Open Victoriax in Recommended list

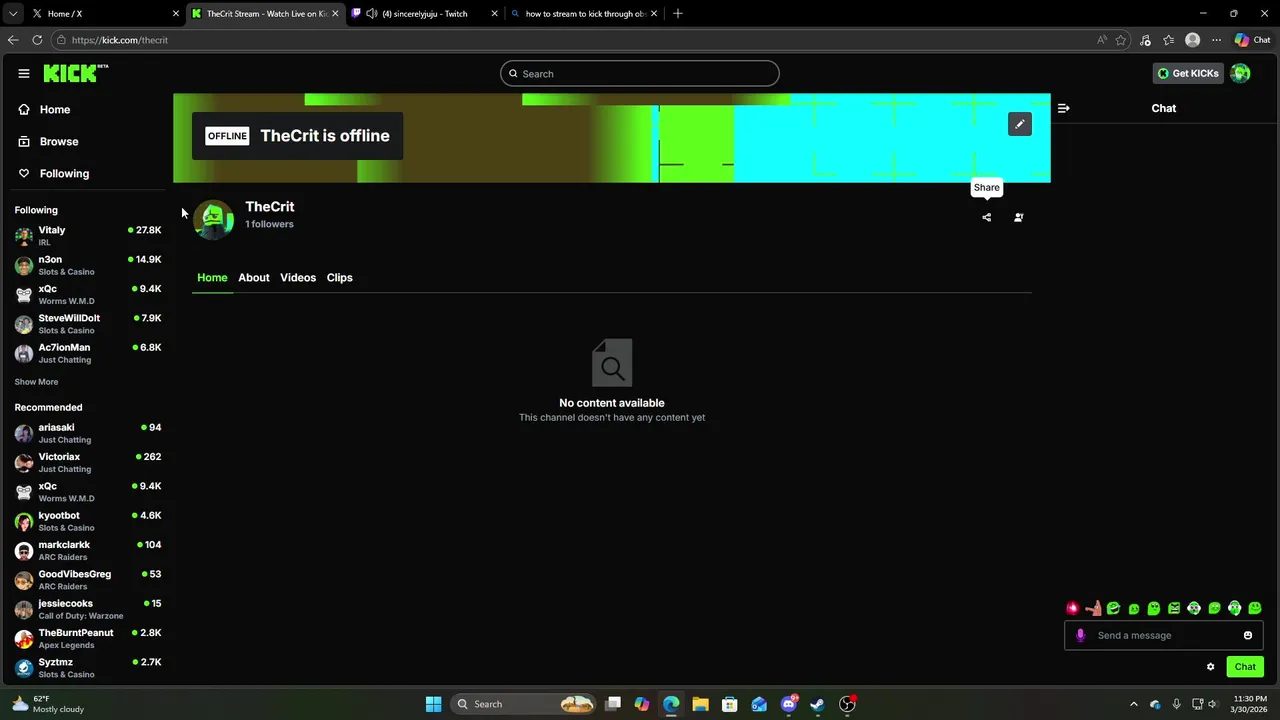click(88, 462)
